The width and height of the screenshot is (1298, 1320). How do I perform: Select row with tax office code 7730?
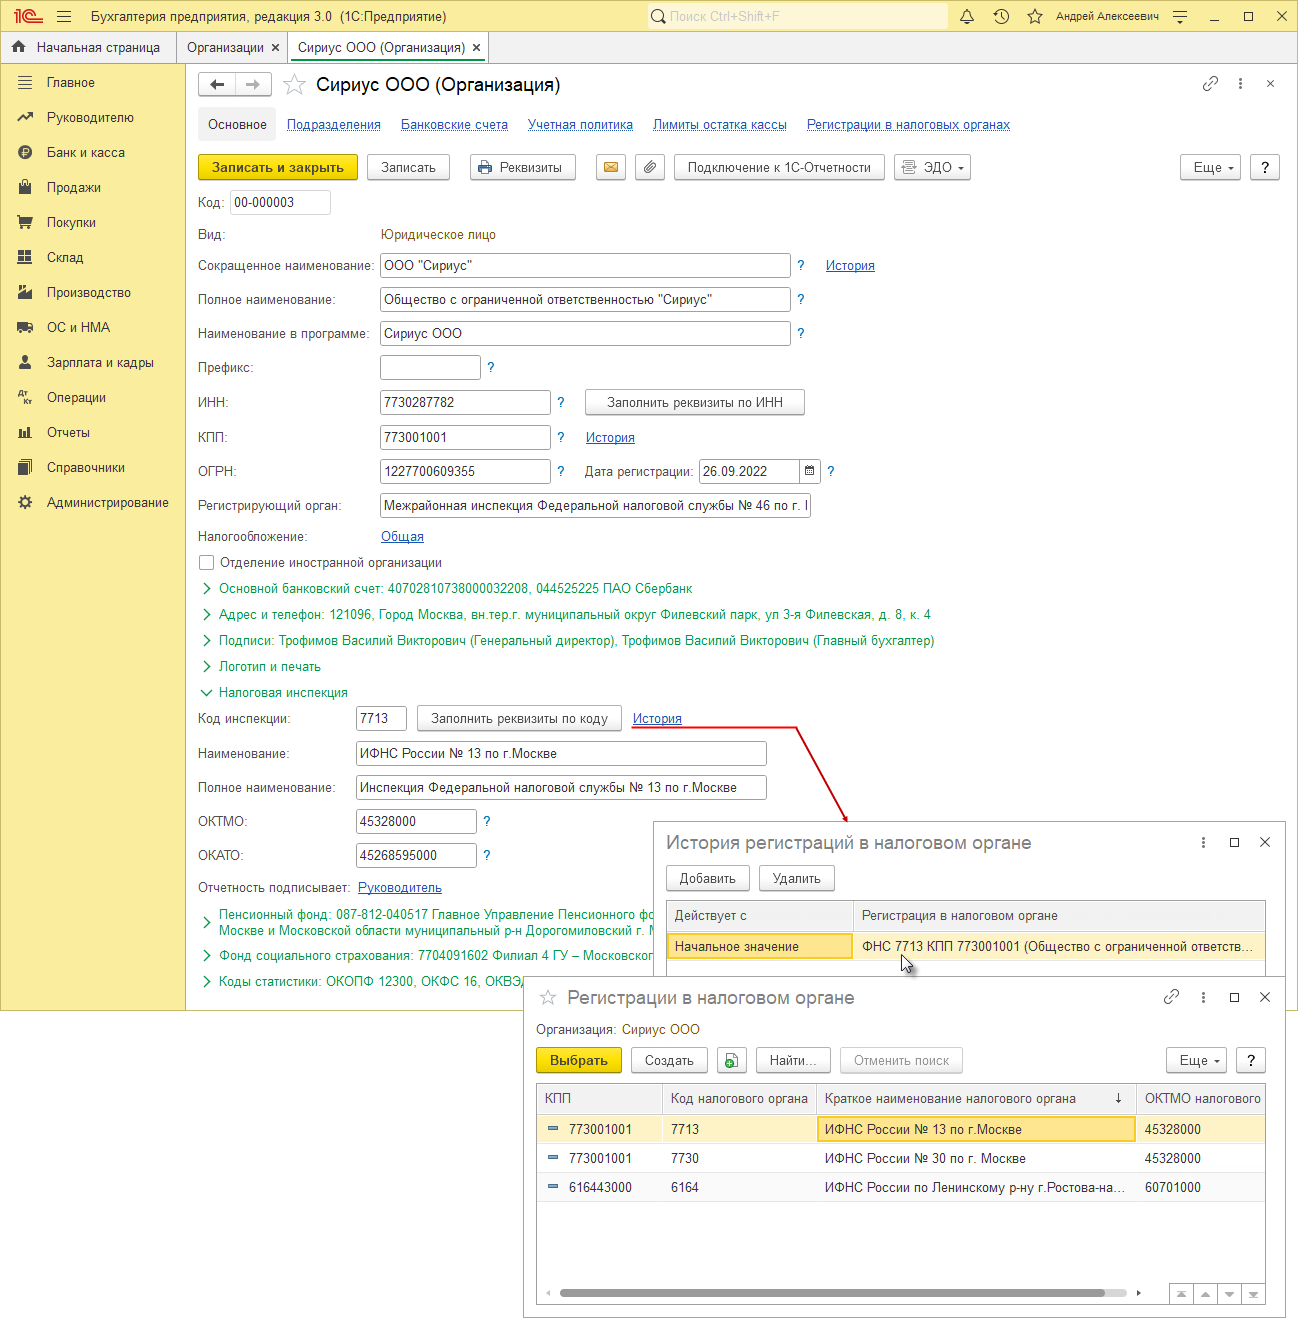tap(901, 1159)
